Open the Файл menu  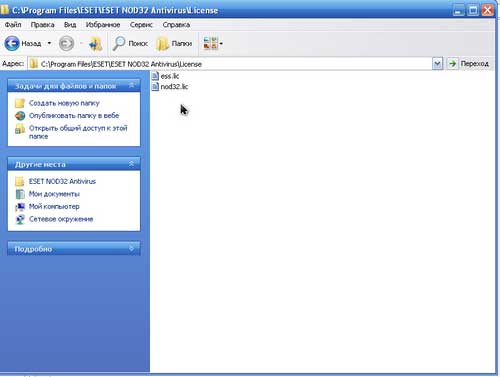point(13,25)
